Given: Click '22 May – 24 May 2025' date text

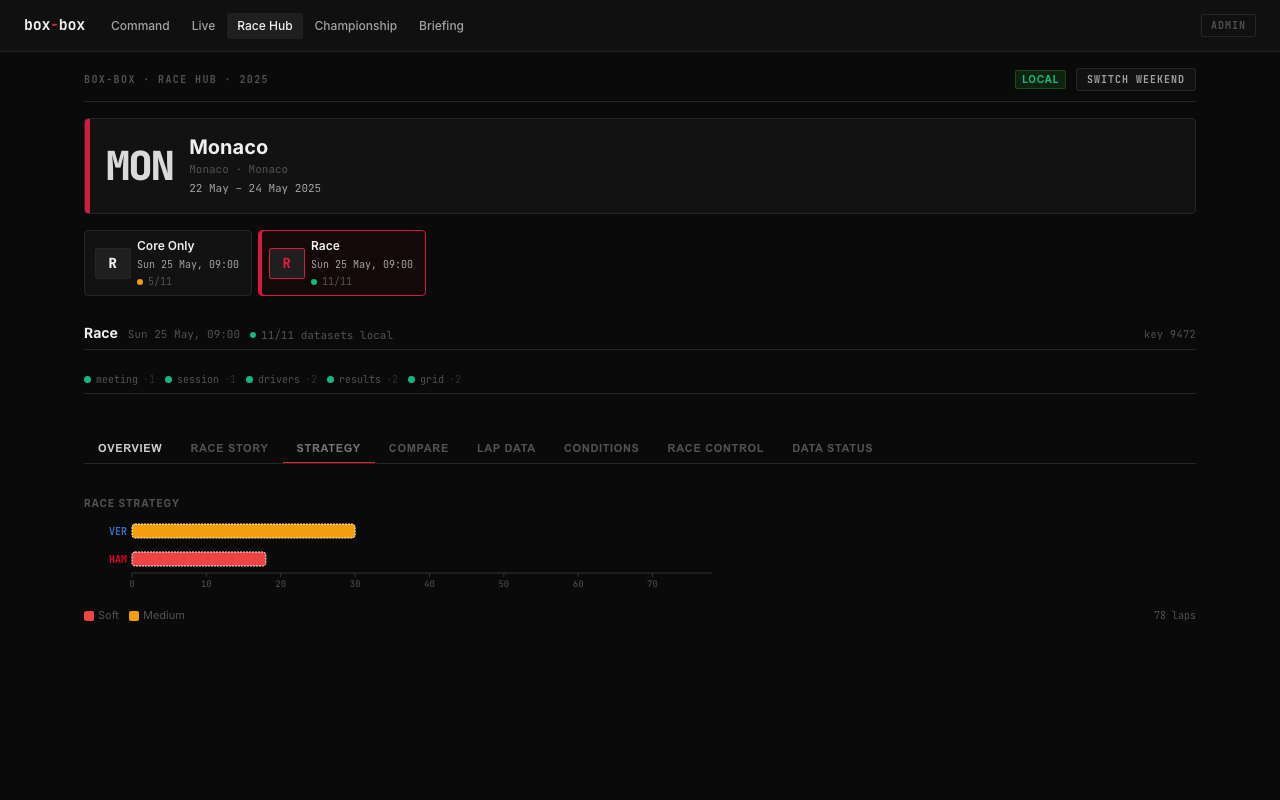Looking at the screenshot, I should pos(255,188).
